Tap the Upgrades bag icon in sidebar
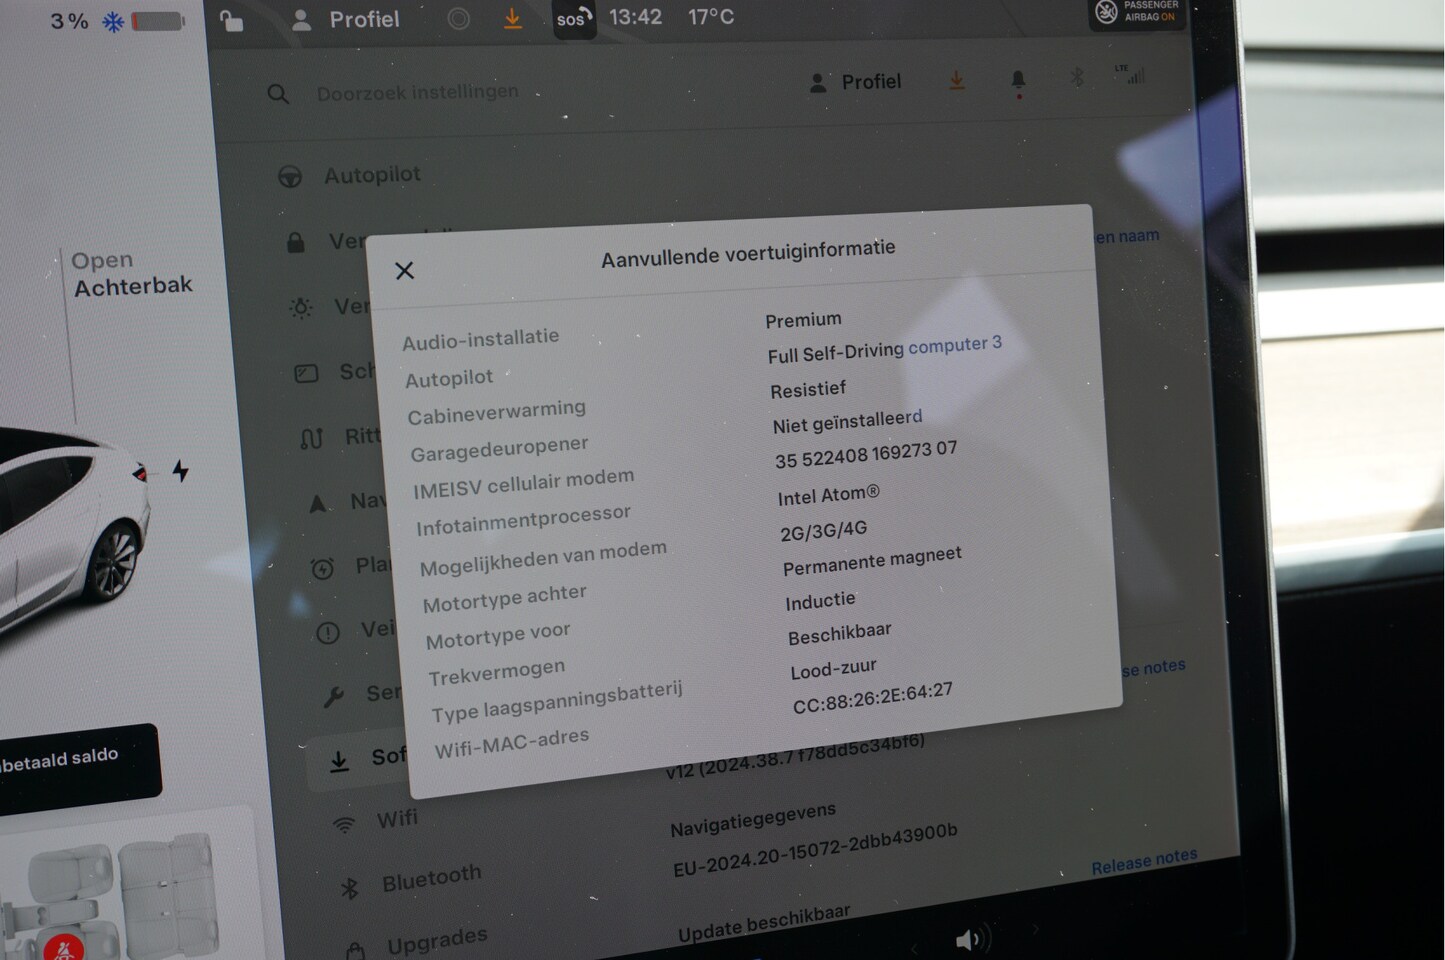Screen dimensions: 1445x960 (355, 950)
